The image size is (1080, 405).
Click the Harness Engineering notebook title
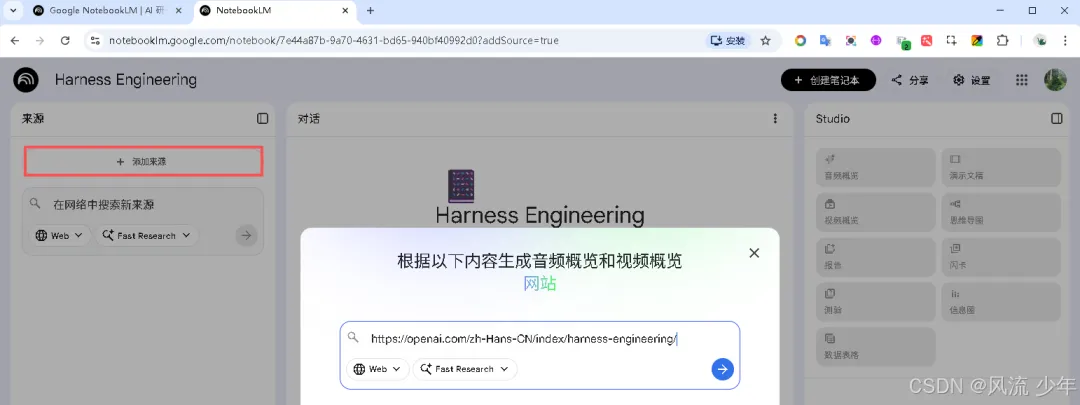click(126, 80)
